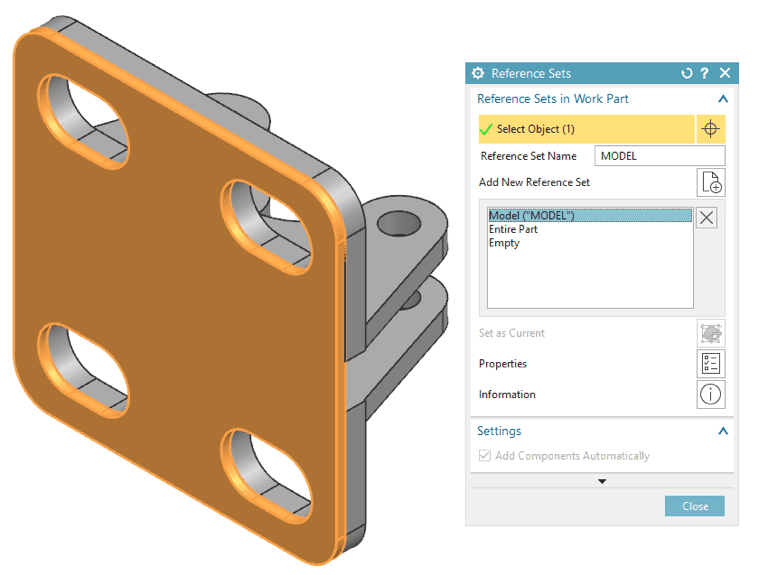Open reference set Properties icon
Screen dimensions: 758x575
[711, 364]
